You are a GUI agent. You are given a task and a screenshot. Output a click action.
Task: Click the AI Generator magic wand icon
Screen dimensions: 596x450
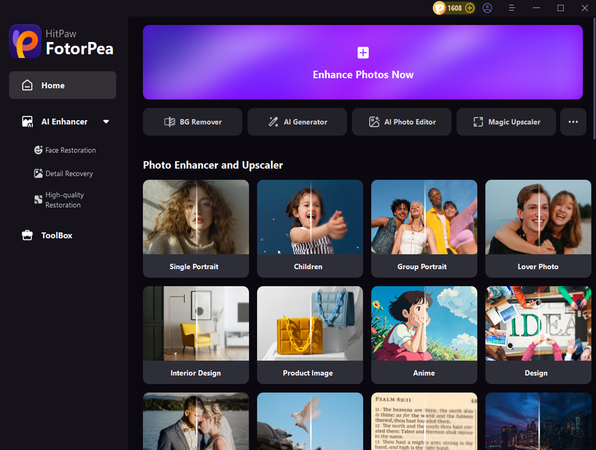point(273,122)
